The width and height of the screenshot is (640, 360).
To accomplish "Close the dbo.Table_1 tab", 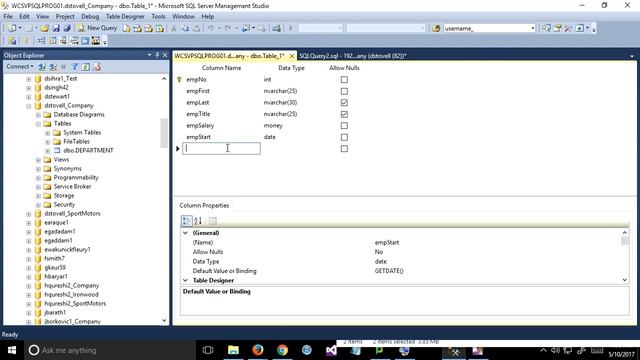I will pos(292,56).
